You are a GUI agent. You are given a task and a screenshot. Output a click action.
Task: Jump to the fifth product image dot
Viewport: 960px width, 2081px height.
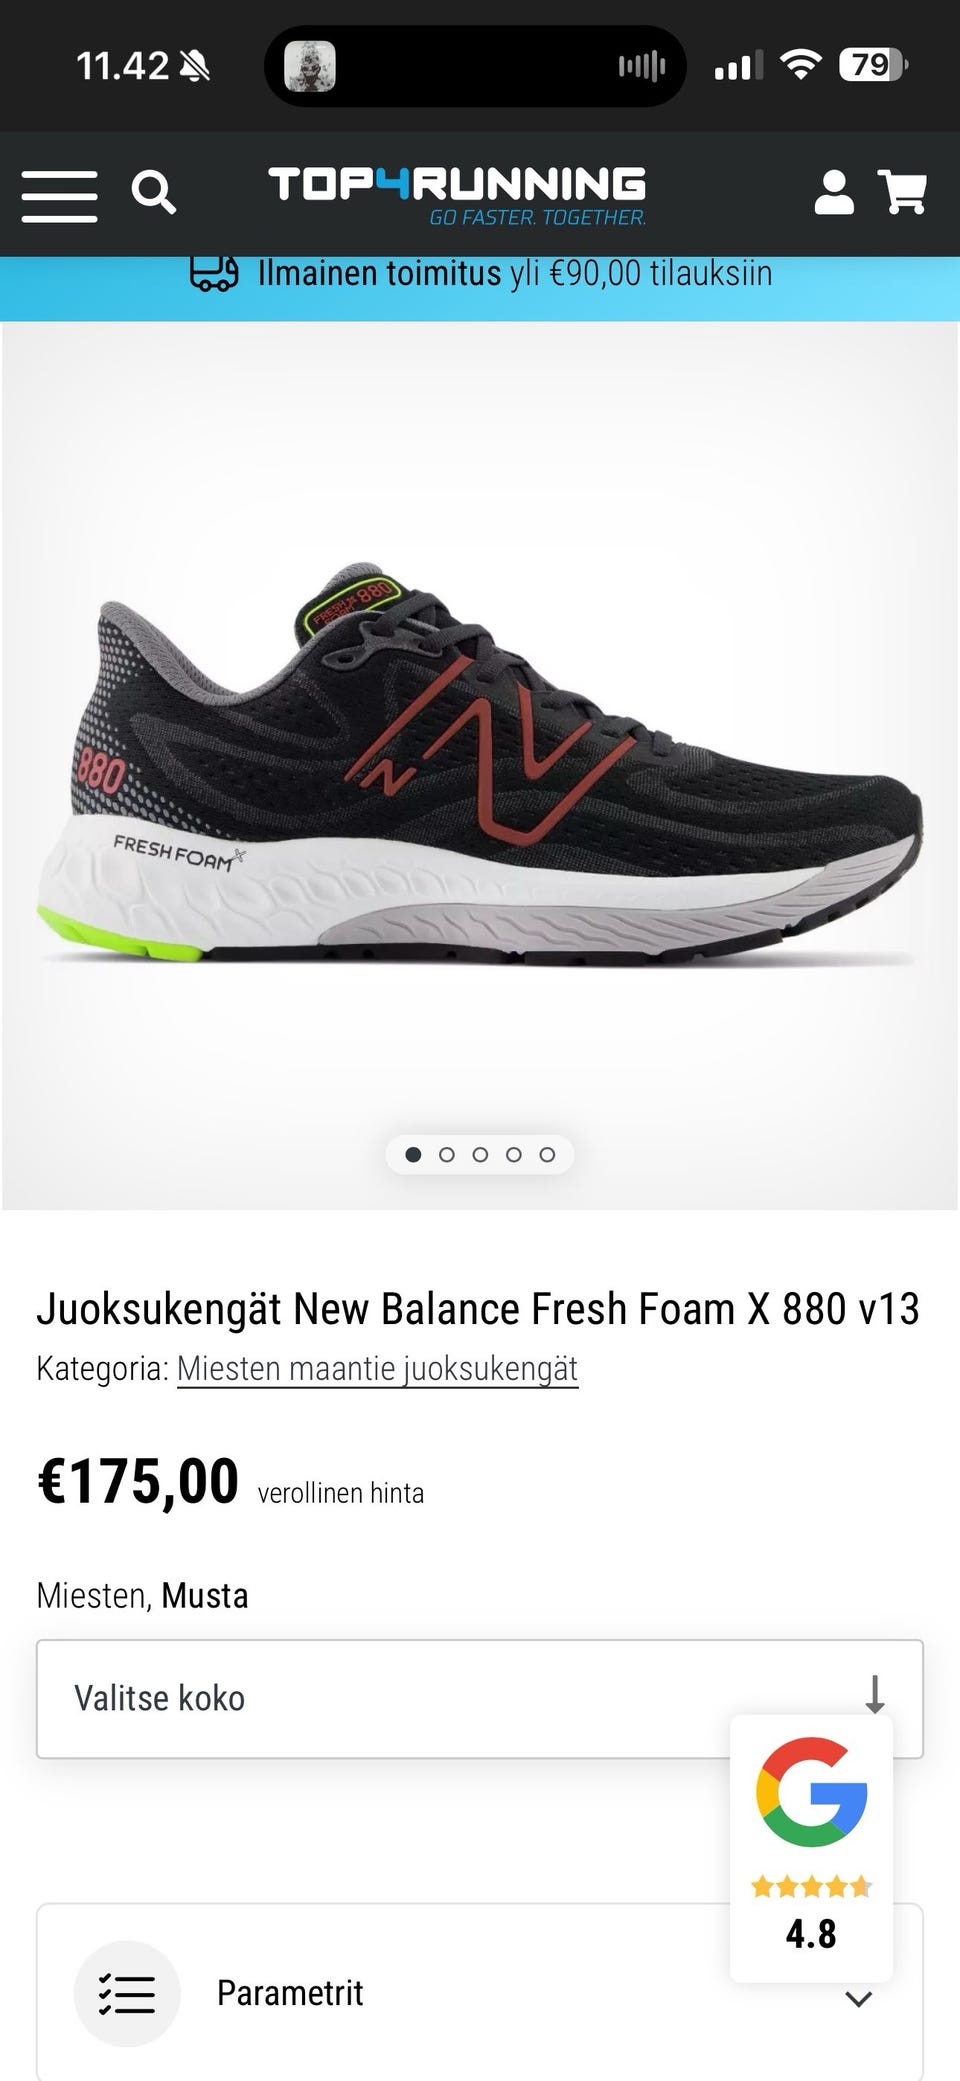[x=547, y=1154]
